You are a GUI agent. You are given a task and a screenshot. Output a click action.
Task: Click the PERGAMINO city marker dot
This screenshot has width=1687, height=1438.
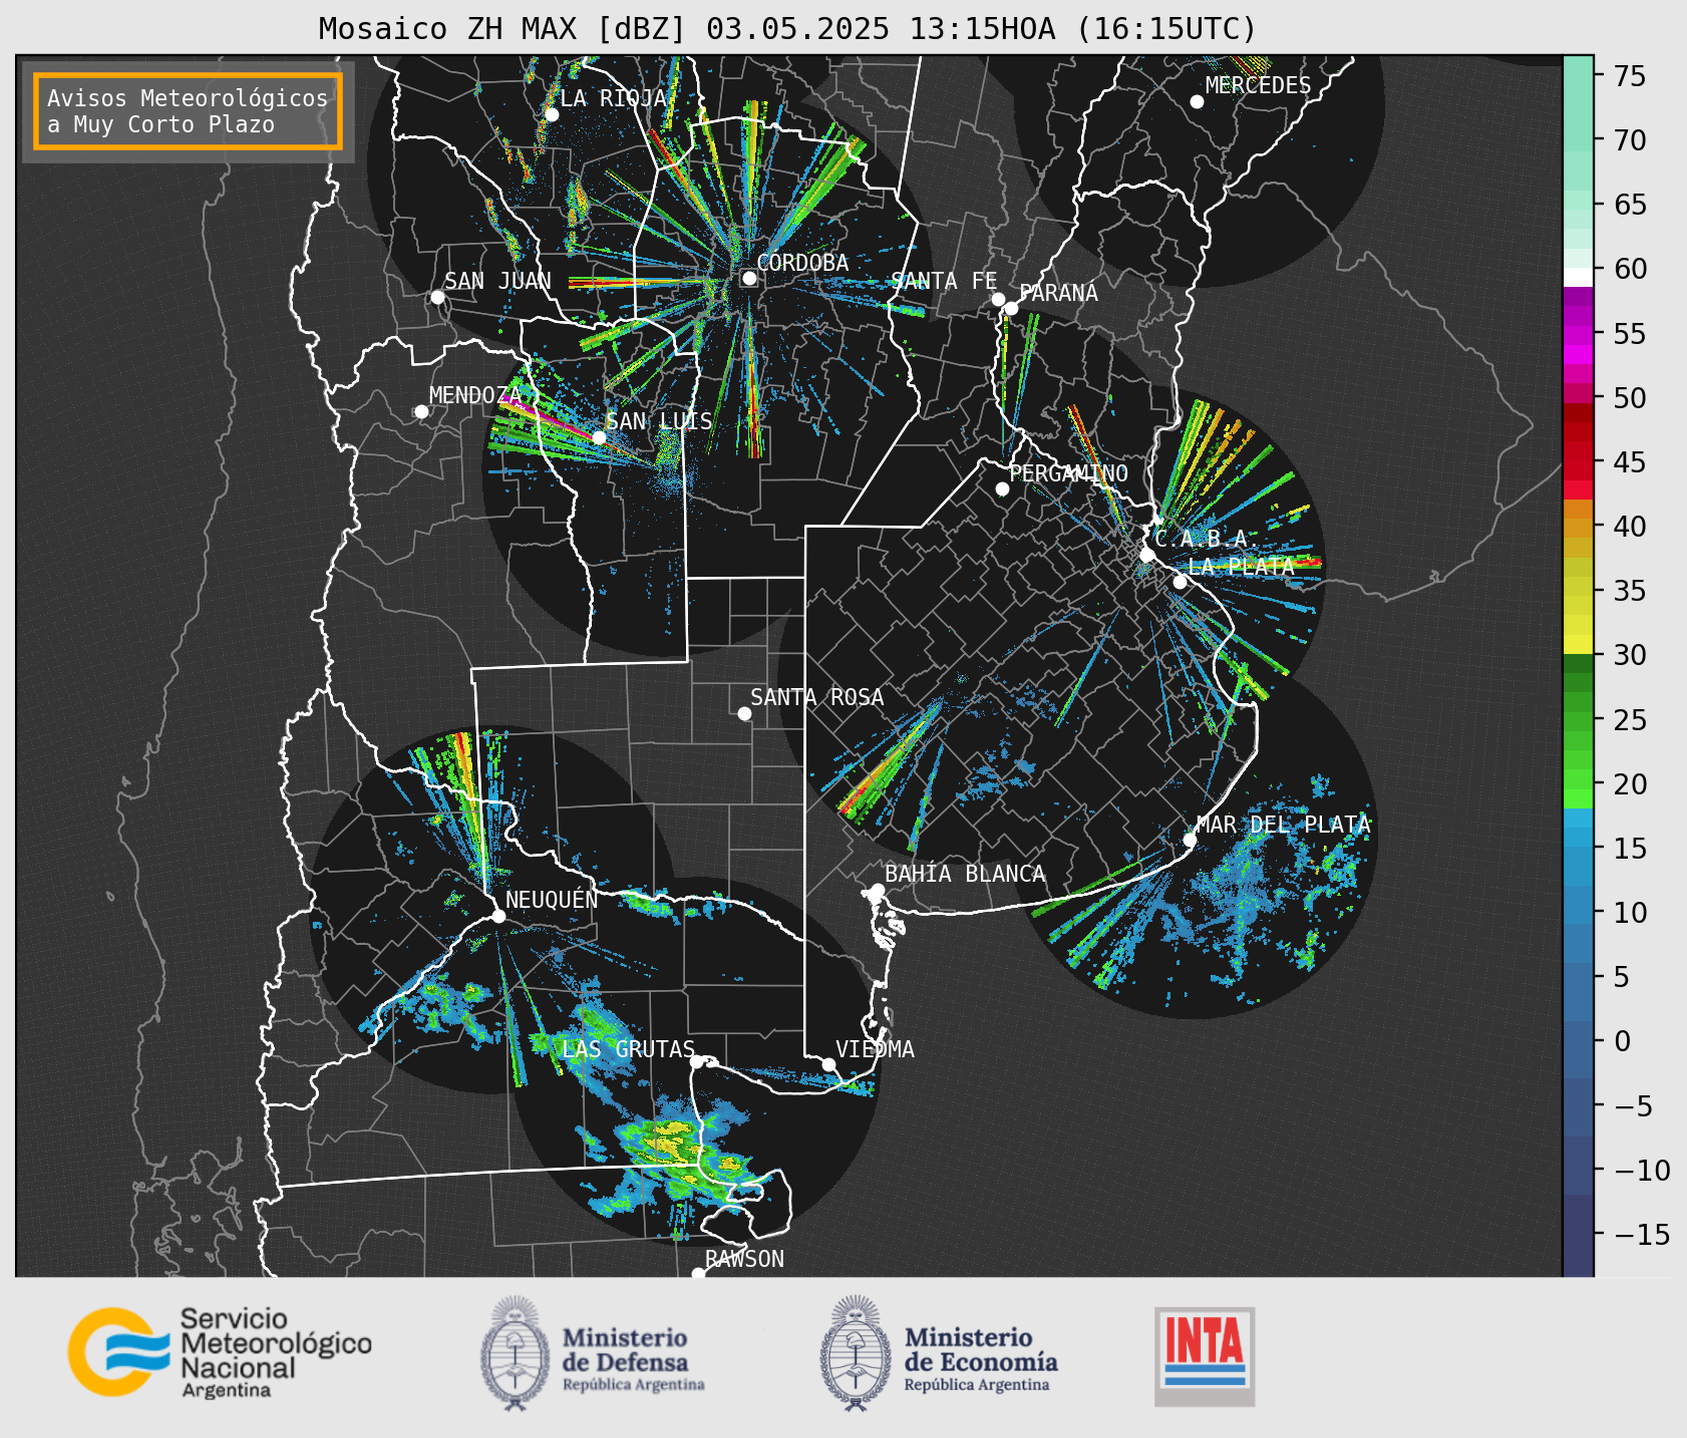point(1002,489)
